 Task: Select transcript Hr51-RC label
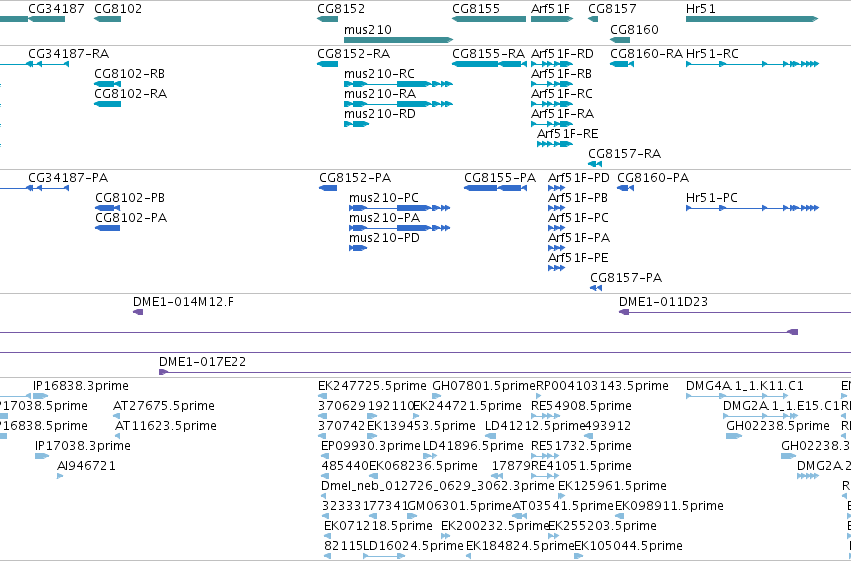[712, 54]
